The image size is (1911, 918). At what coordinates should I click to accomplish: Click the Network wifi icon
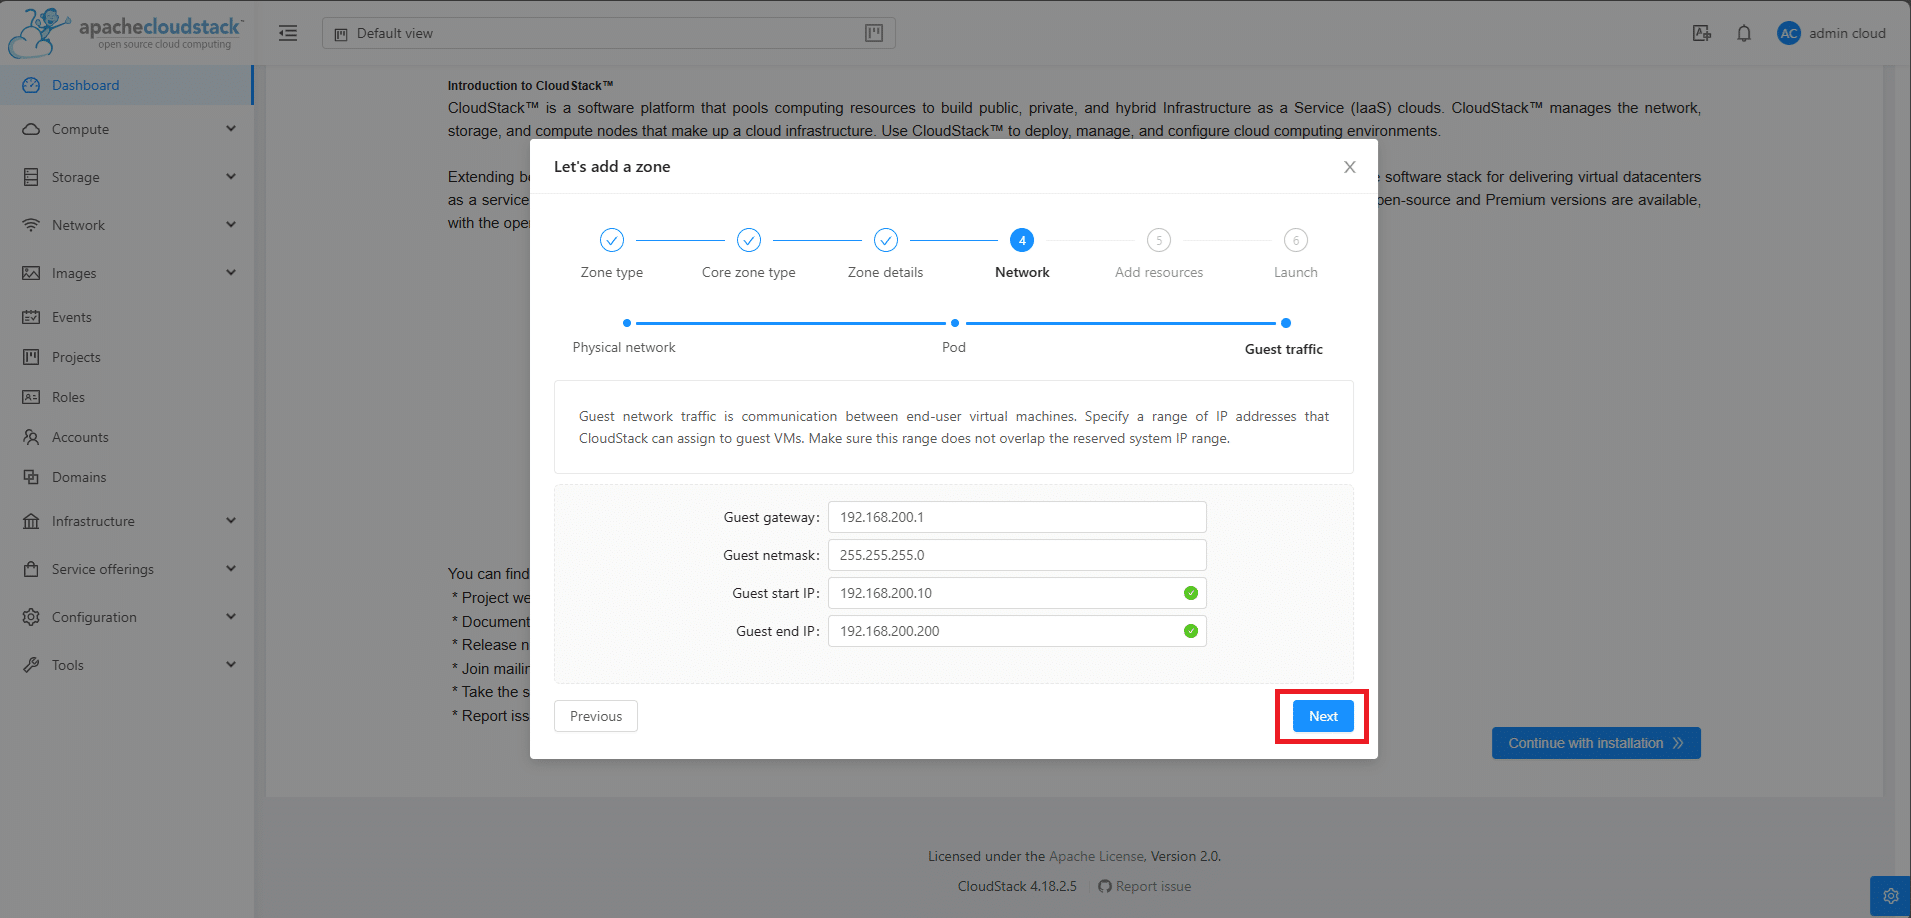click(31, 225)
